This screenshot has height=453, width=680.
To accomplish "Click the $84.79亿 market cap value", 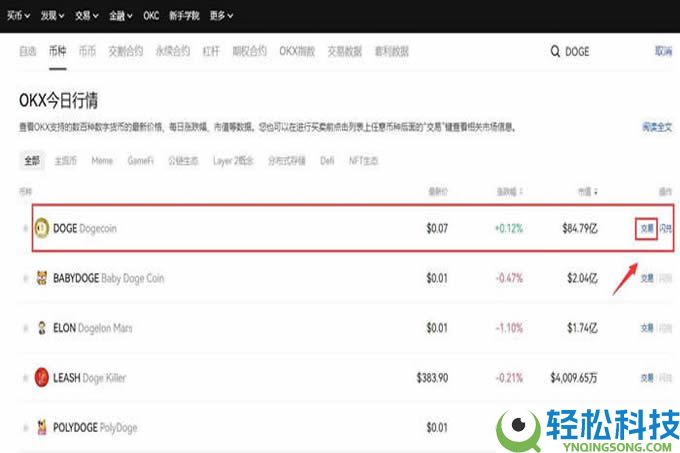I will click(x=580, y=228).
